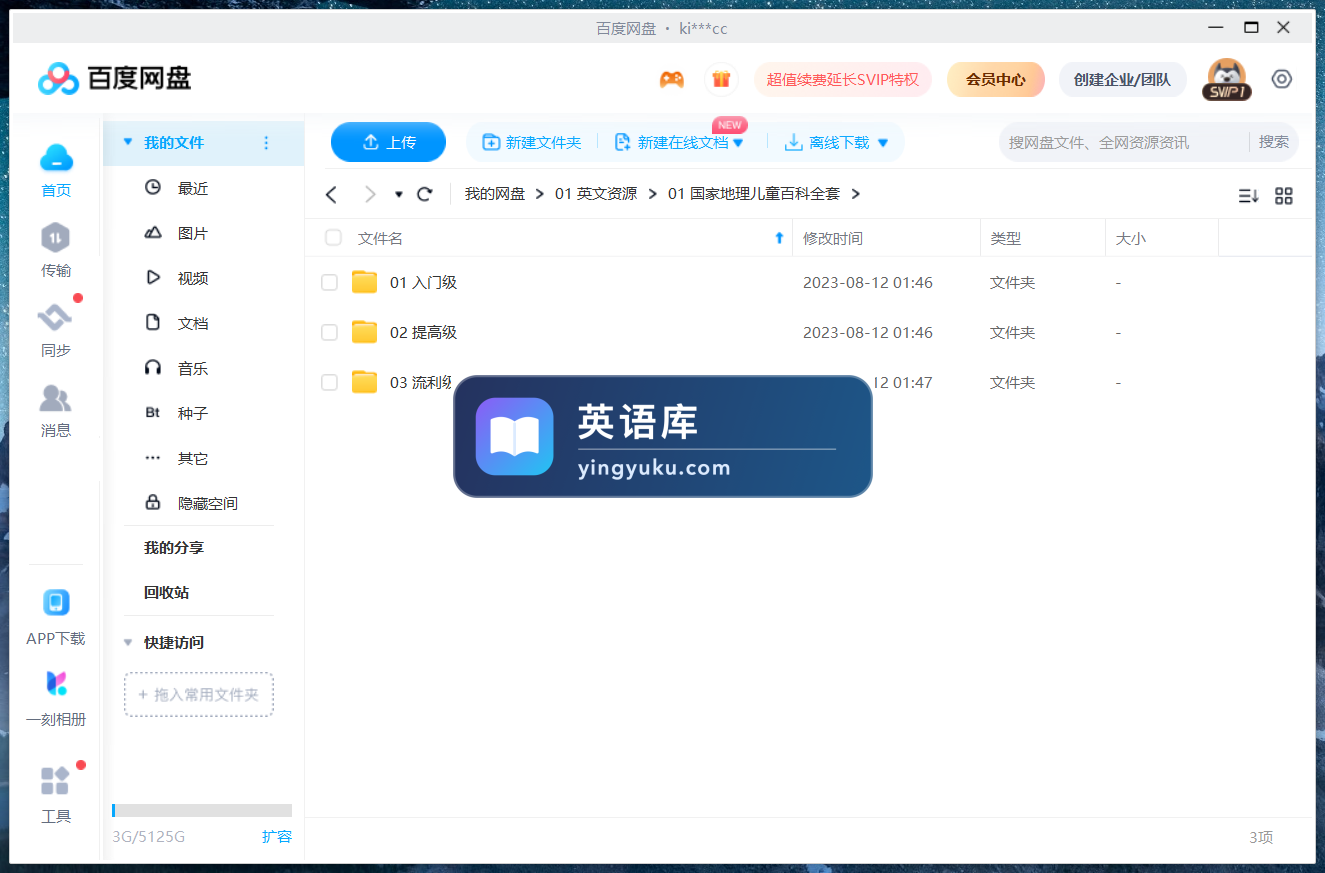Select the 03 流利级 folder icon
The image size is (1325, 873).
coord(365,382)
